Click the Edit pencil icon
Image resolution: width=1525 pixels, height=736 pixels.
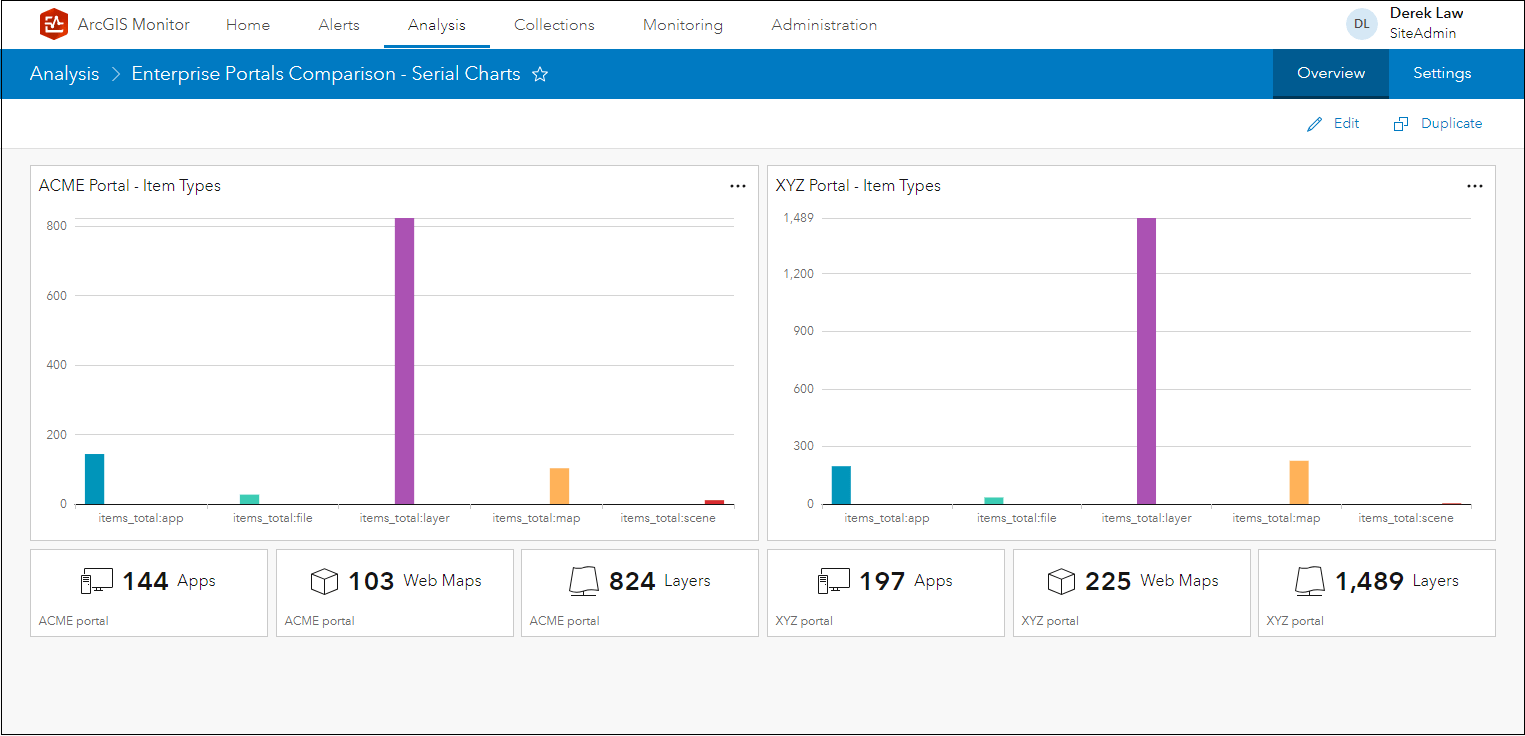tap(1315, 124)
